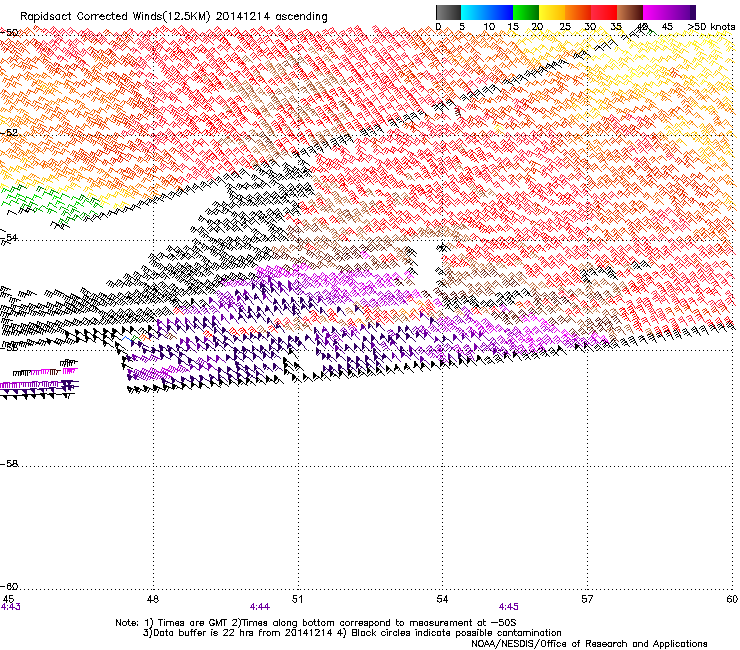Click the legend label '10'
Screen dimensions: 740x650
click(x=489, y=27)
